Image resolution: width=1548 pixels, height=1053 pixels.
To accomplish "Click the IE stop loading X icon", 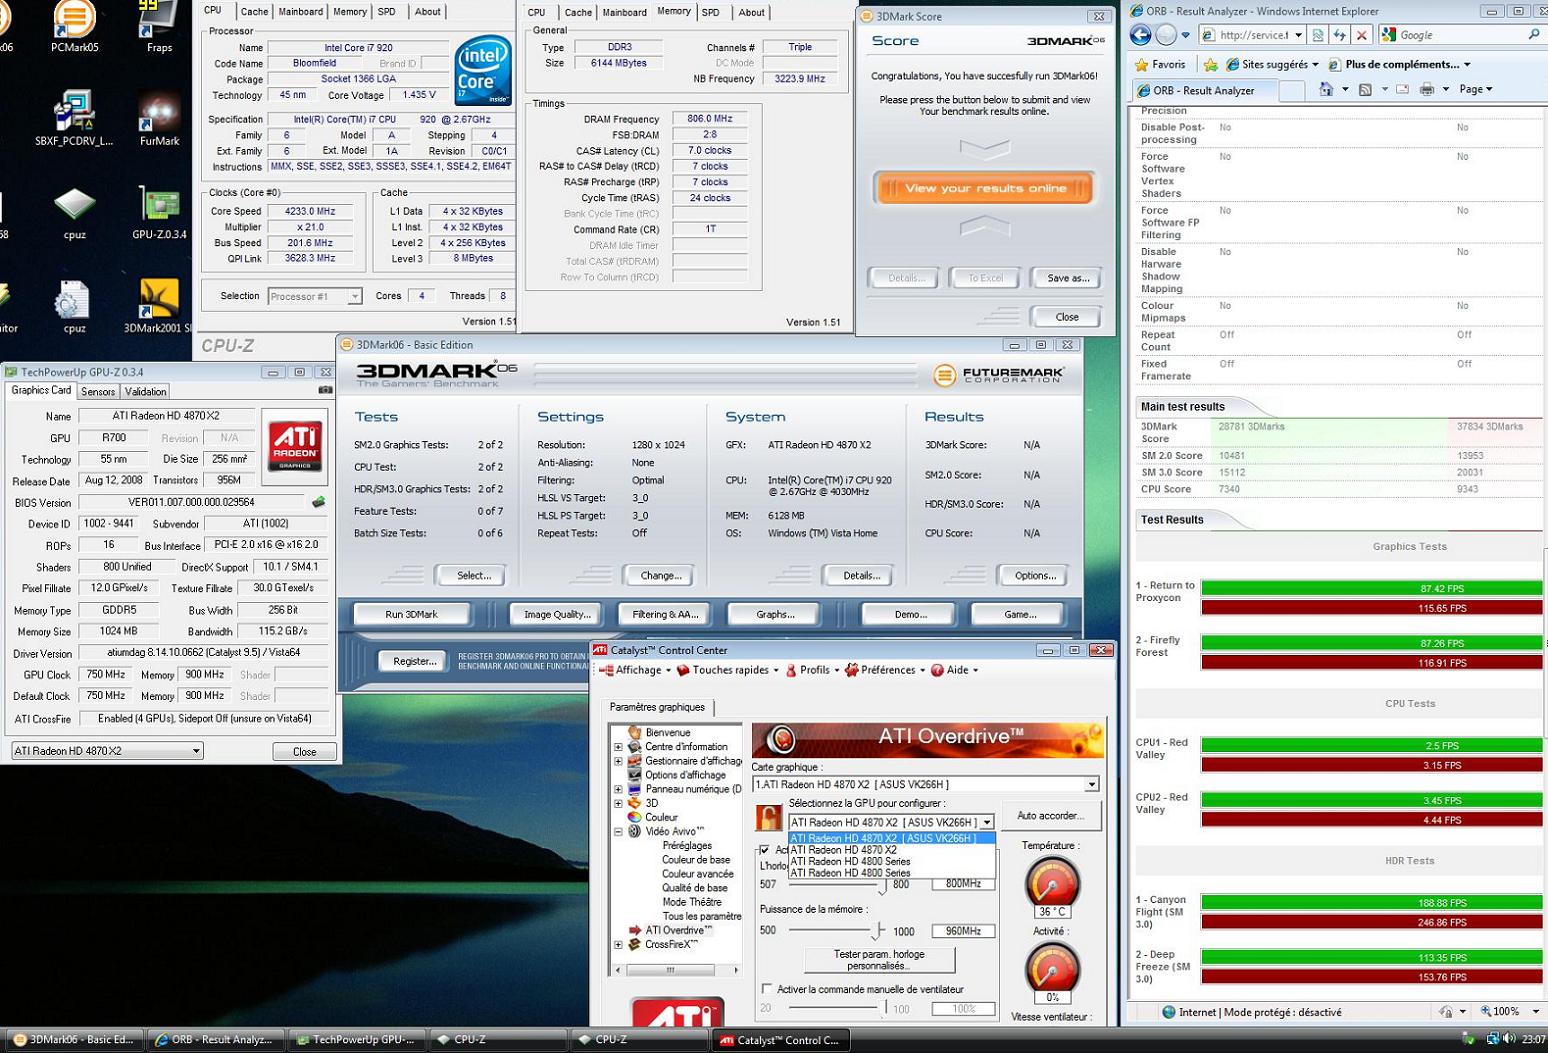I will (x=1362, y=35).
